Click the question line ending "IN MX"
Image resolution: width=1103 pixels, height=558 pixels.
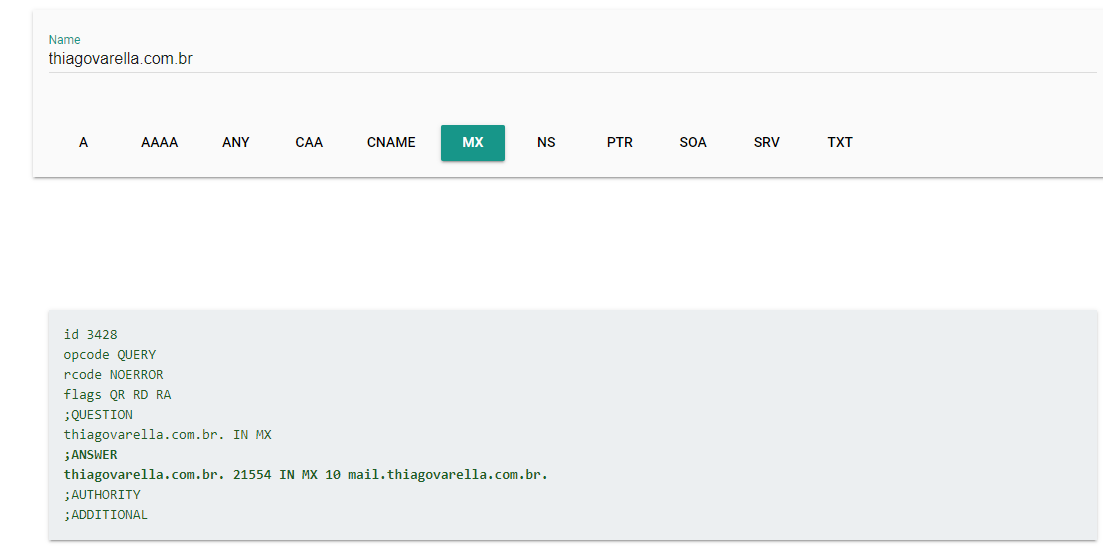pyautogui.click(x=167, y=435)
